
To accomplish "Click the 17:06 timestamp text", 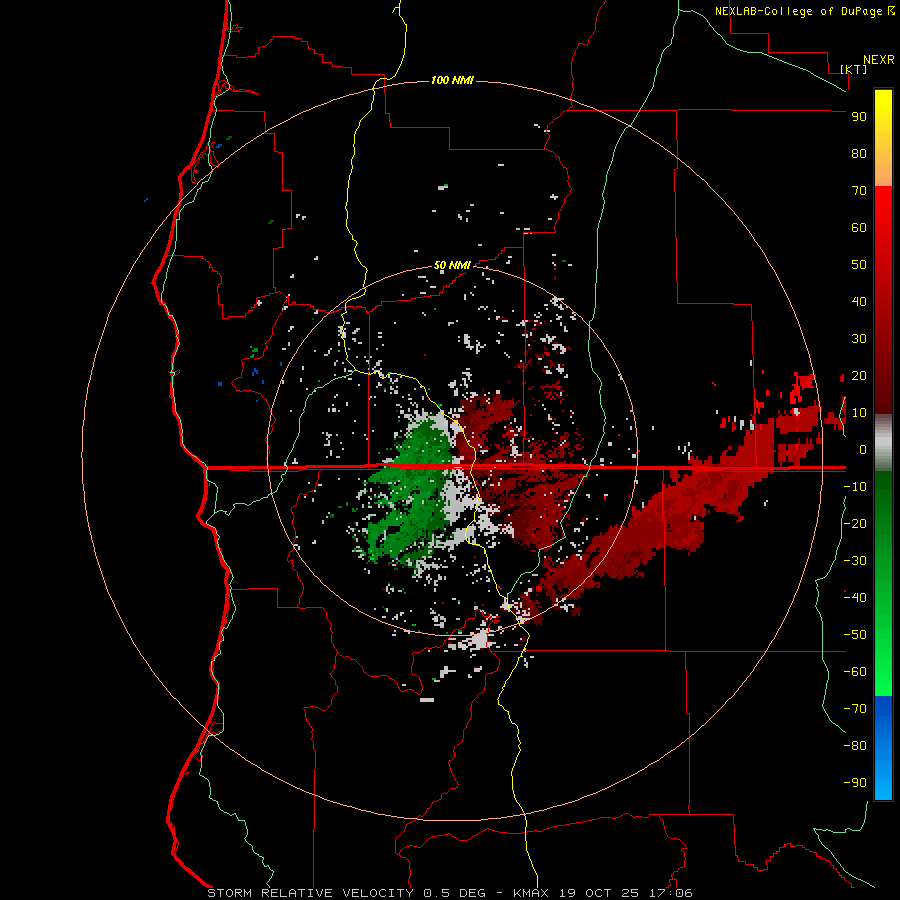I will [672, 893].
